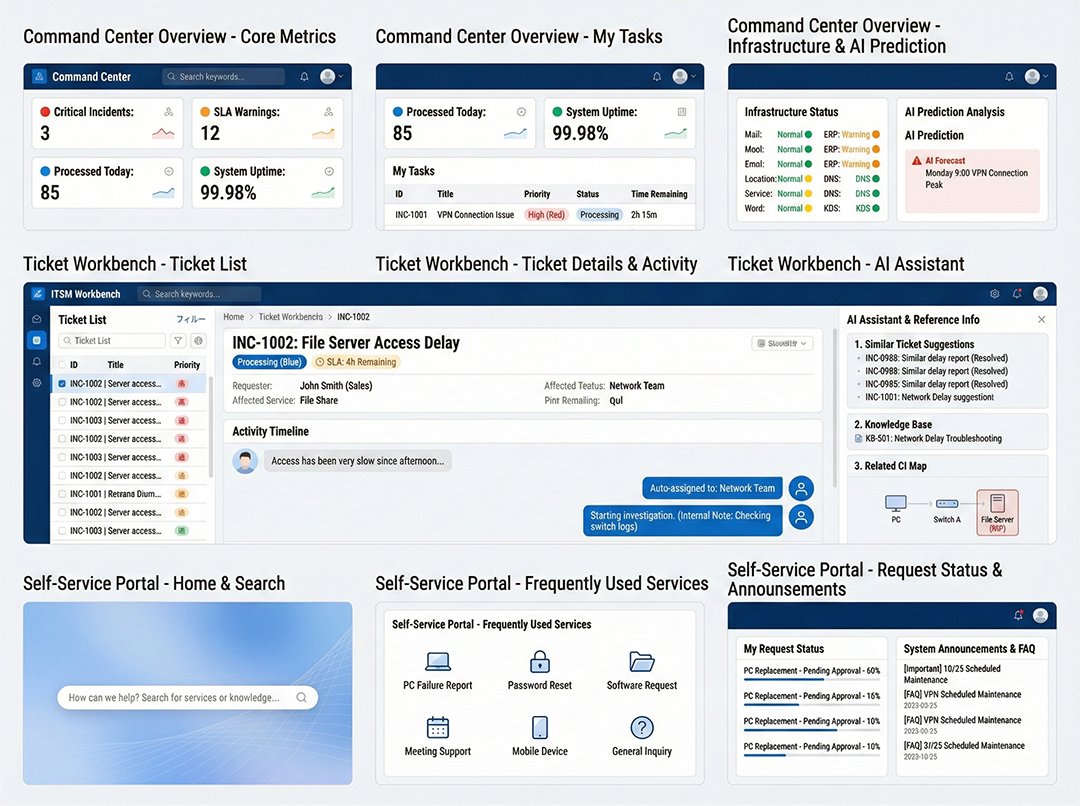Toggle the select-all checkbox beside the ID column header
Image resolution: width=1080 pixels, height=806 pixels.
(63, 364)
